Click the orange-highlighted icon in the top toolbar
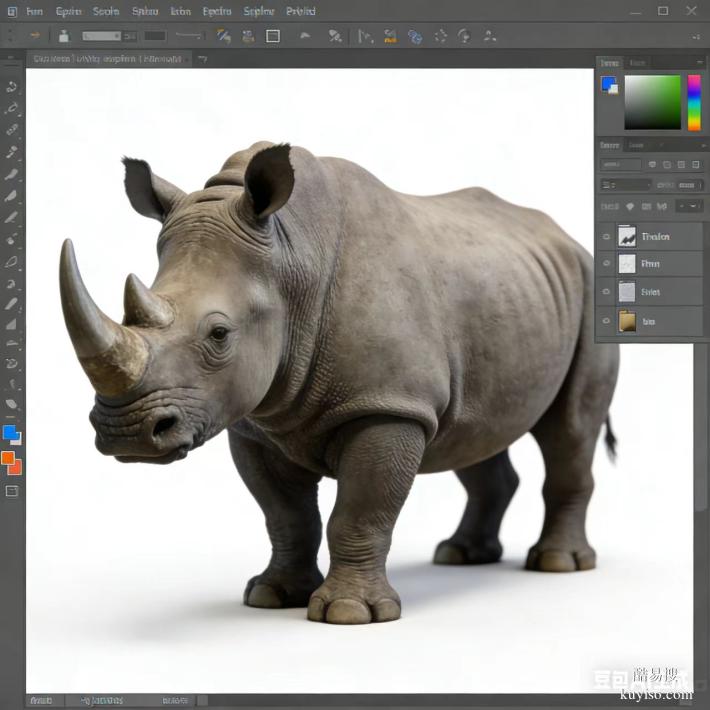The image size is (710, 710). tap(389, 36)
